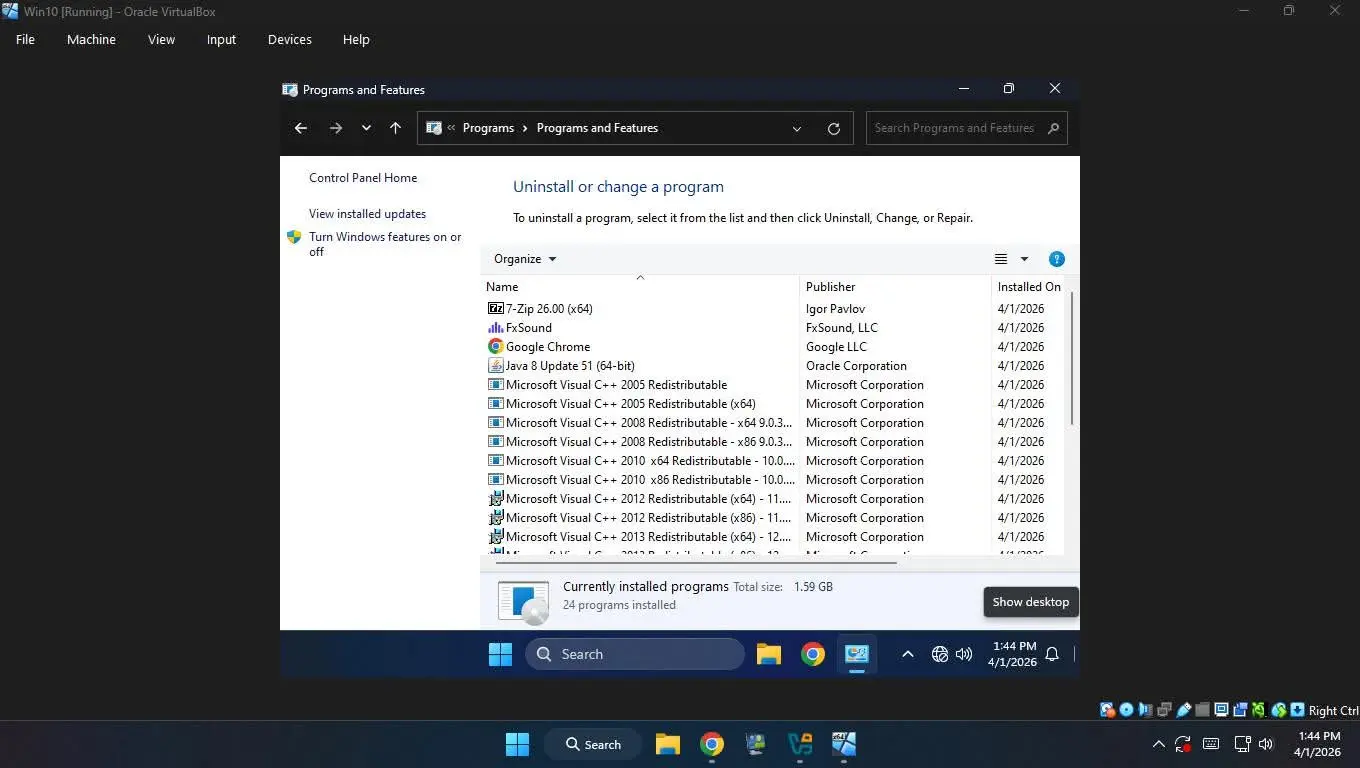Image resolution: width=1360 pixels, height=768 pixels.
Task: Click the Forward navigation arrow
Action: [336, 128]
